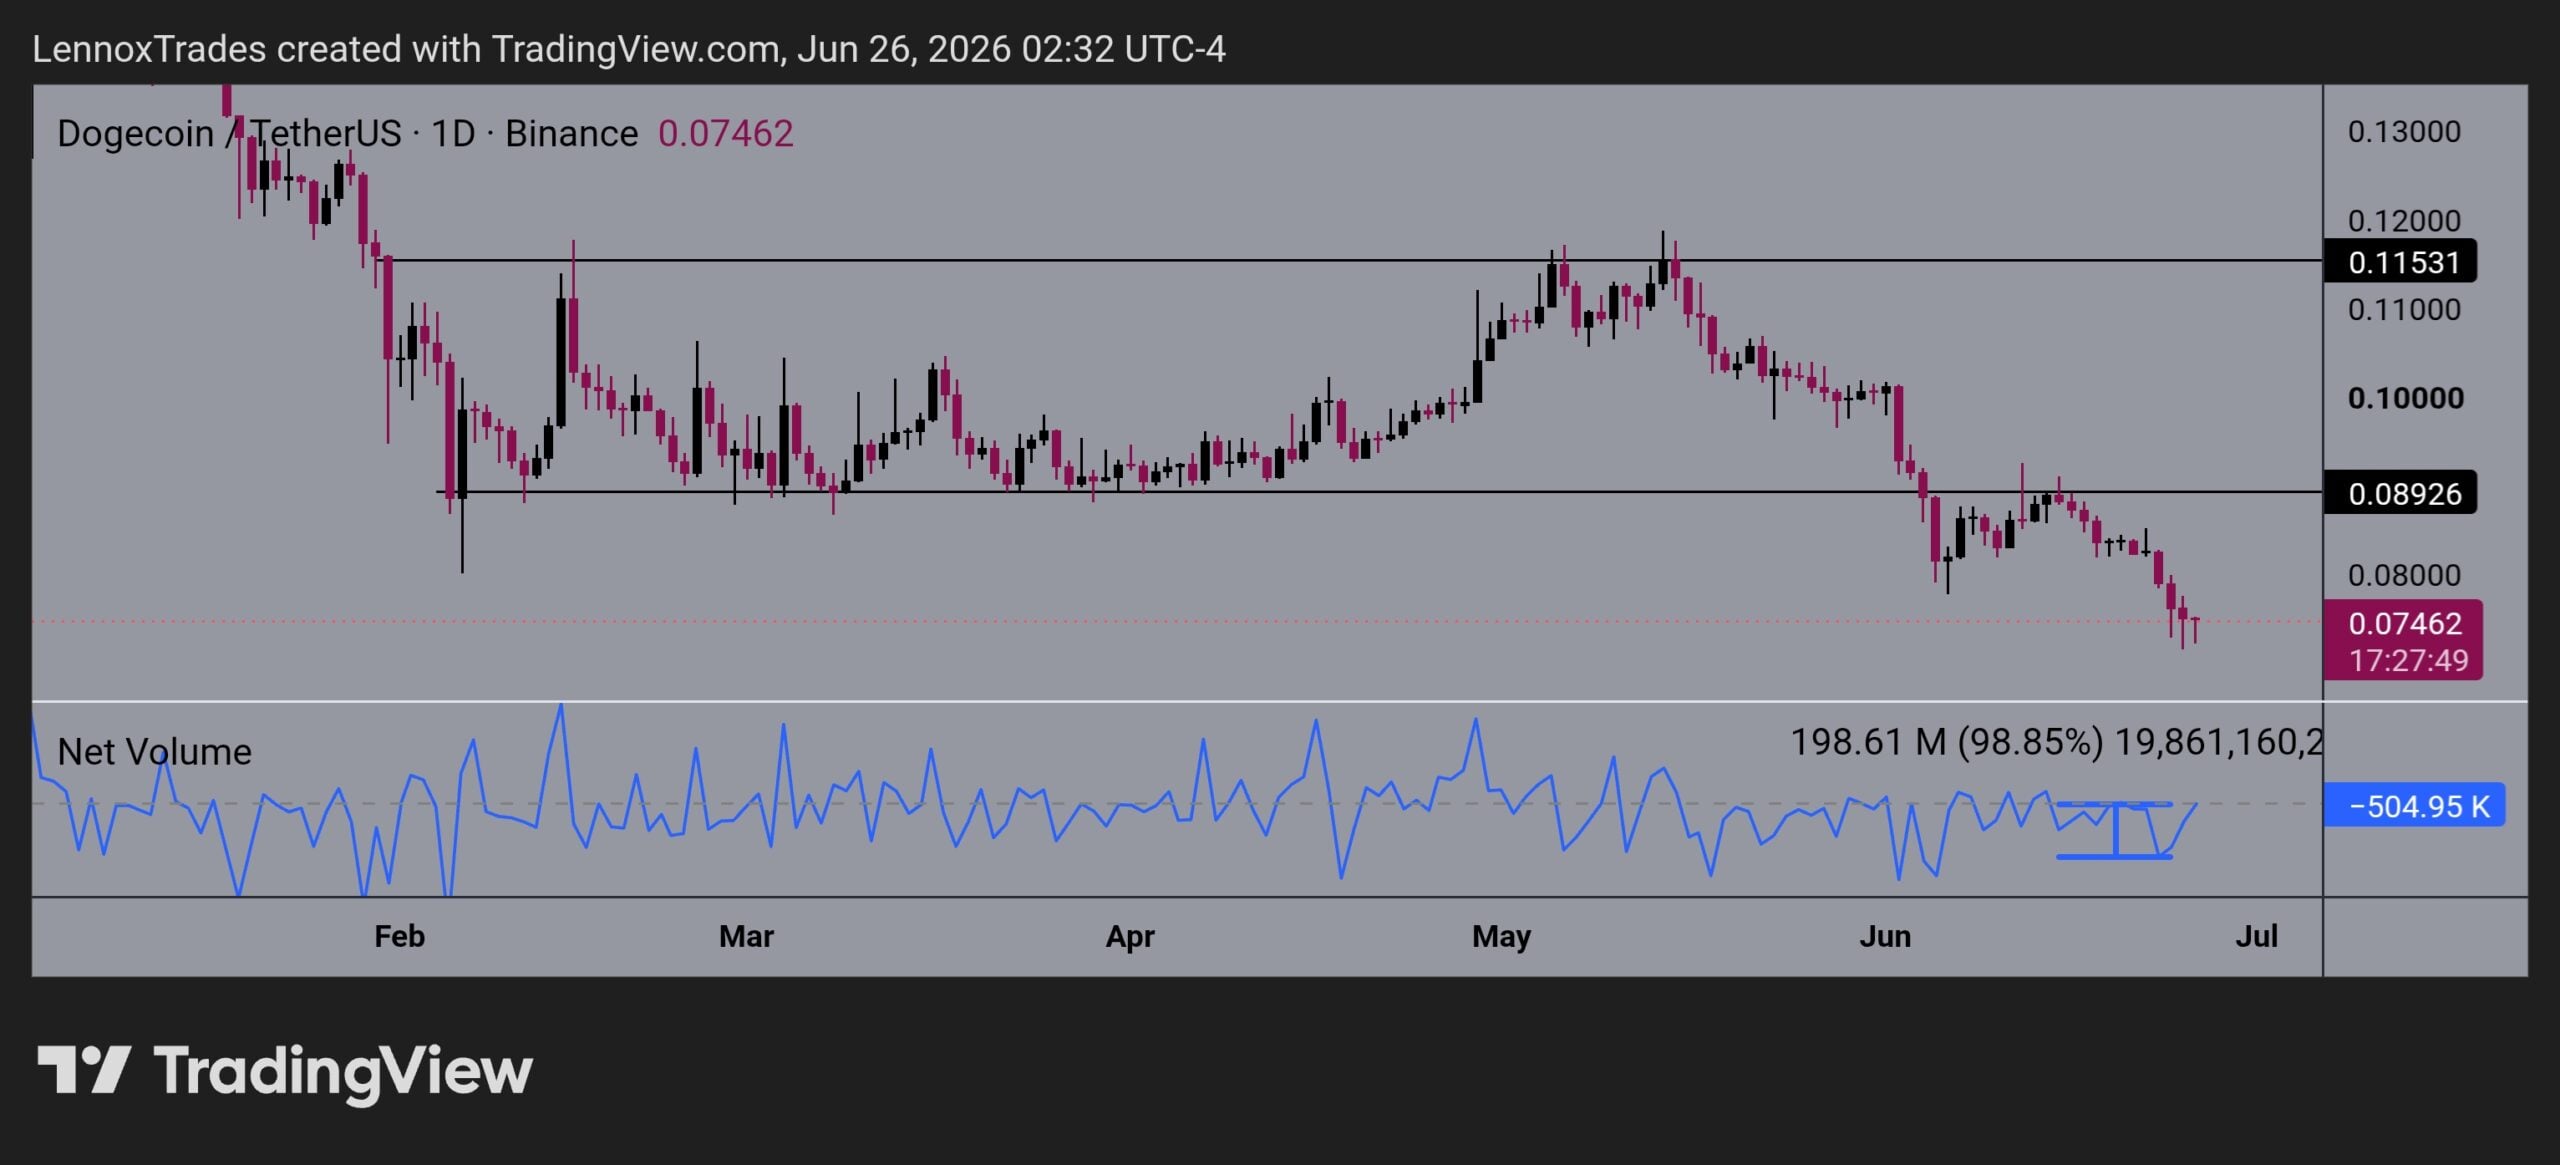Click the 0.12000 price axis label

click(x=2404, y=220)
